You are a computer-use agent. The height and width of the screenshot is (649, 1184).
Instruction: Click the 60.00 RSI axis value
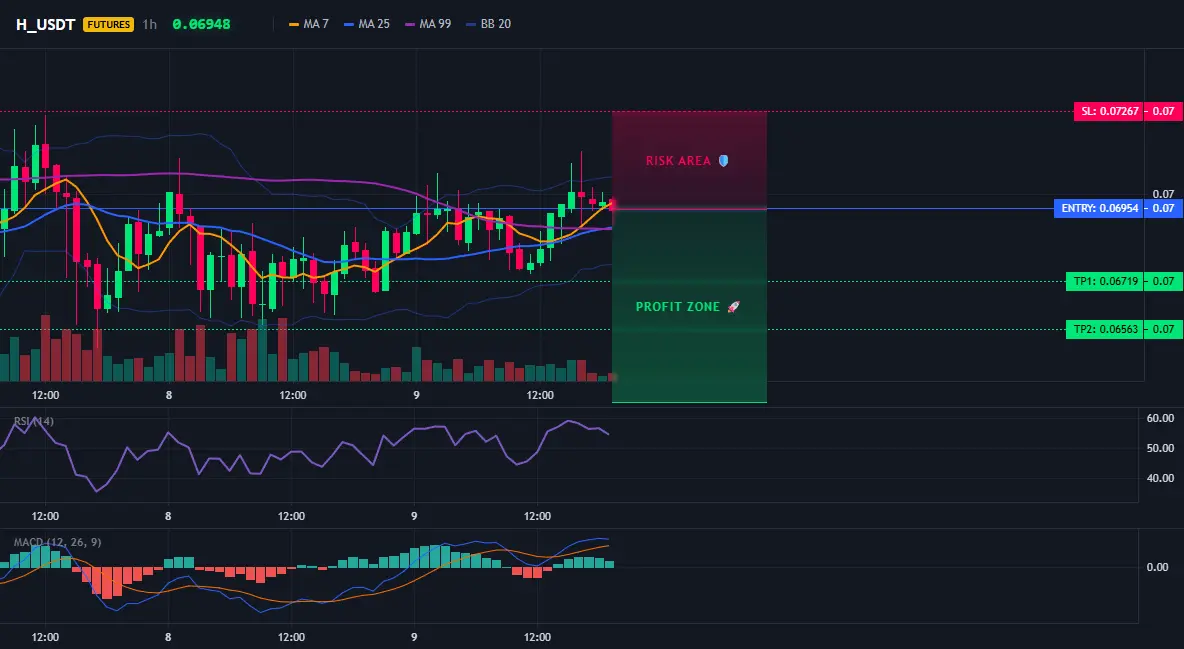click(1160, 418)
